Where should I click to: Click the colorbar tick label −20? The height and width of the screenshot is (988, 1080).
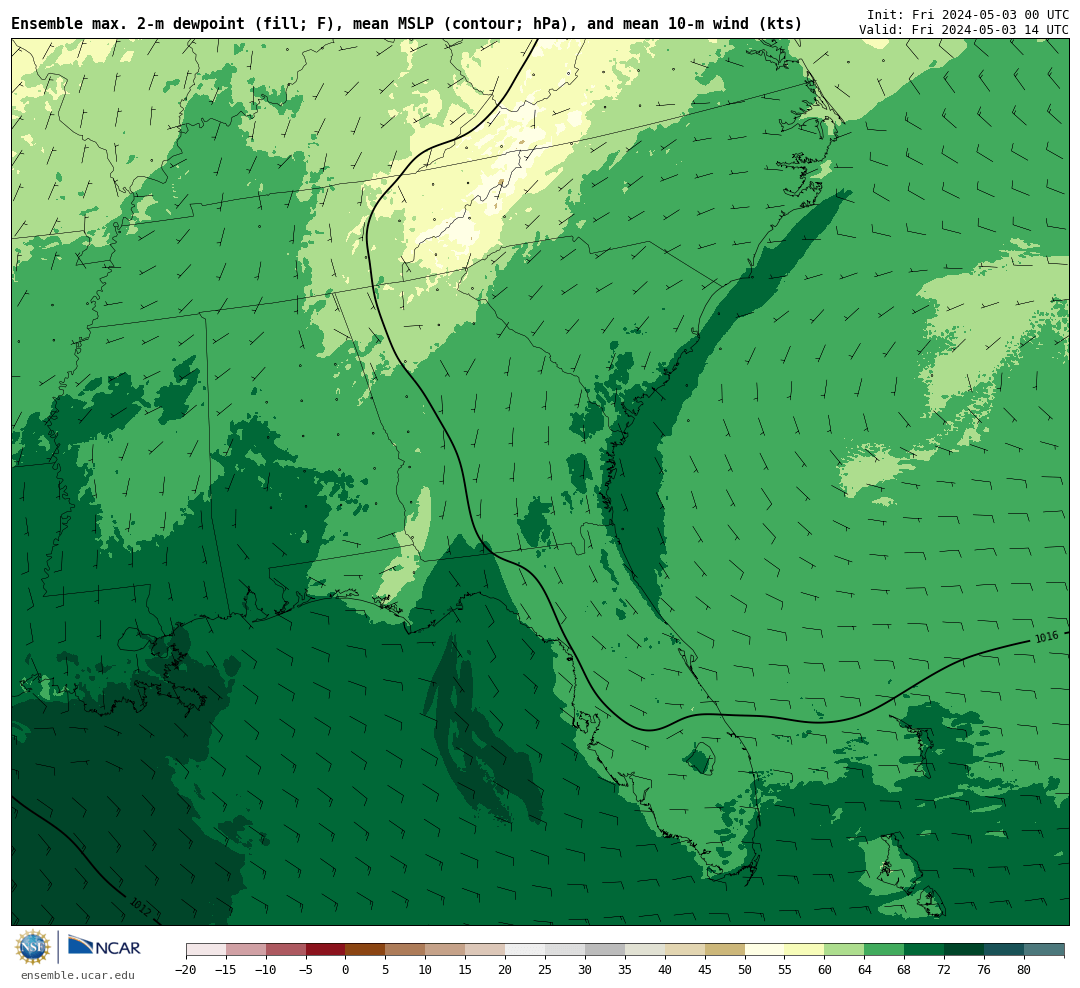pyautogui.click(x=186, y=969)
